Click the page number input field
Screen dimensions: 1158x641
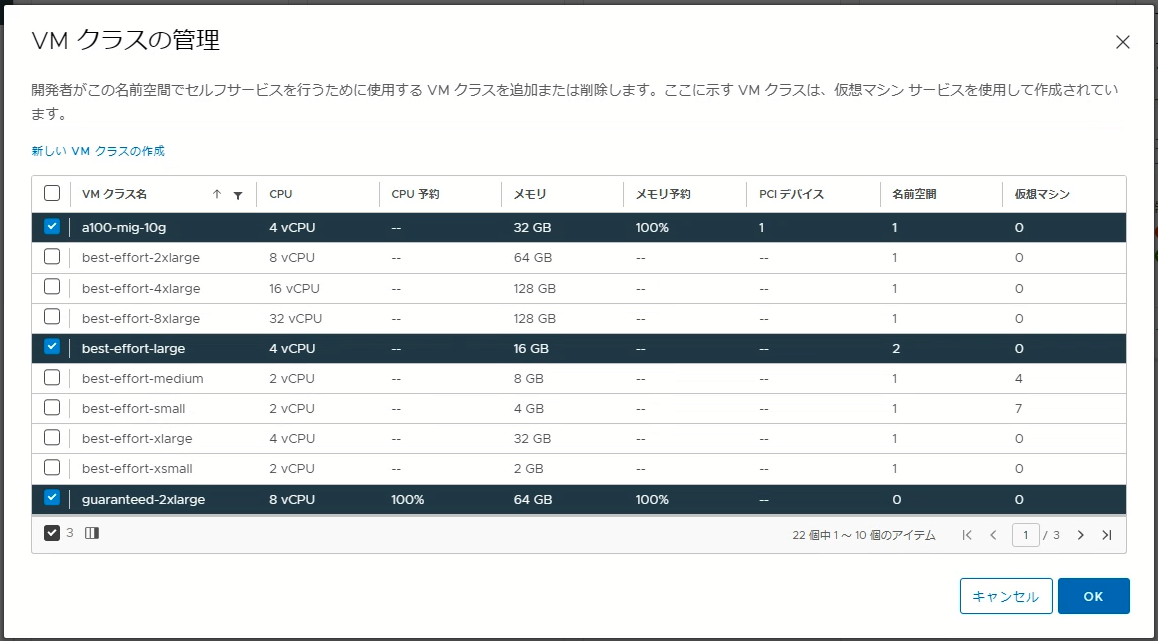coord(1026,535)
